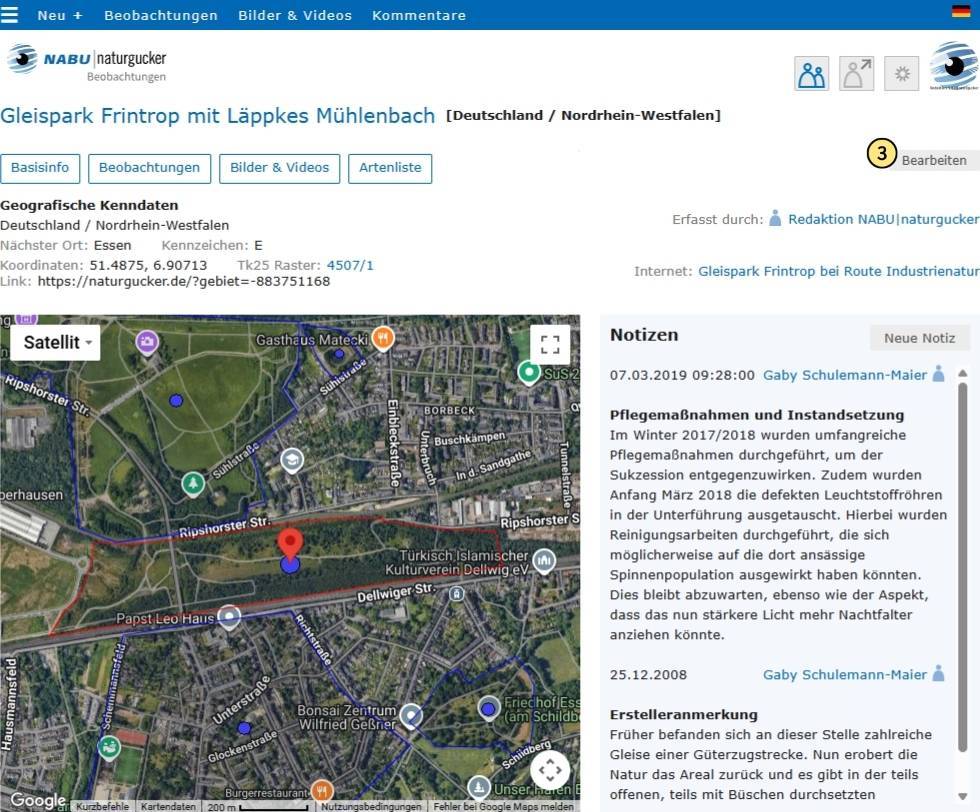The height and width of the screenshot is (812, 980).
Task: Open Kartendaten on map footer
Action: click(x=168, y=806)
